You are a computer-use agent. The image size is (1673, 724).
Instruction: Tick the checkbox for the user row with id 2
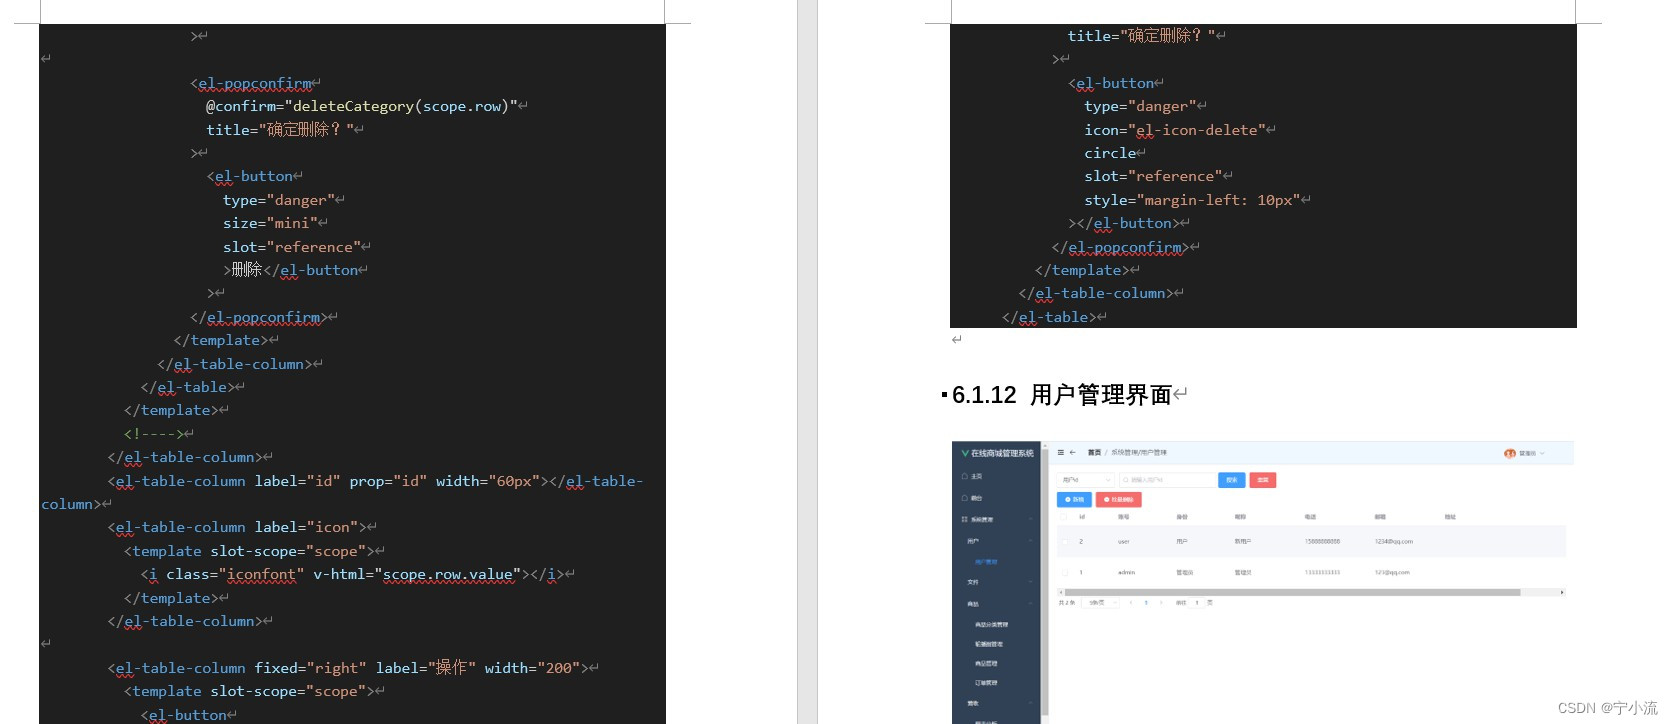[1065, 542]
